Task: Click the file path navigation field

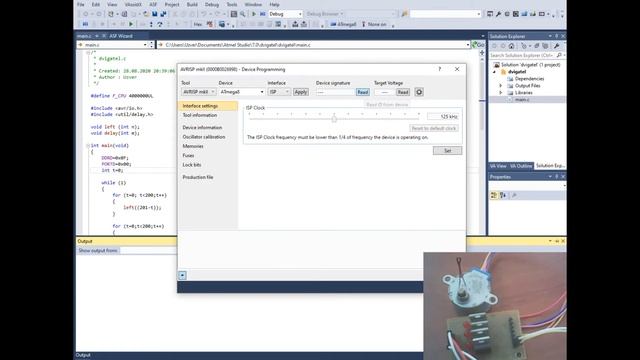Action: click(x=313, y=44)
